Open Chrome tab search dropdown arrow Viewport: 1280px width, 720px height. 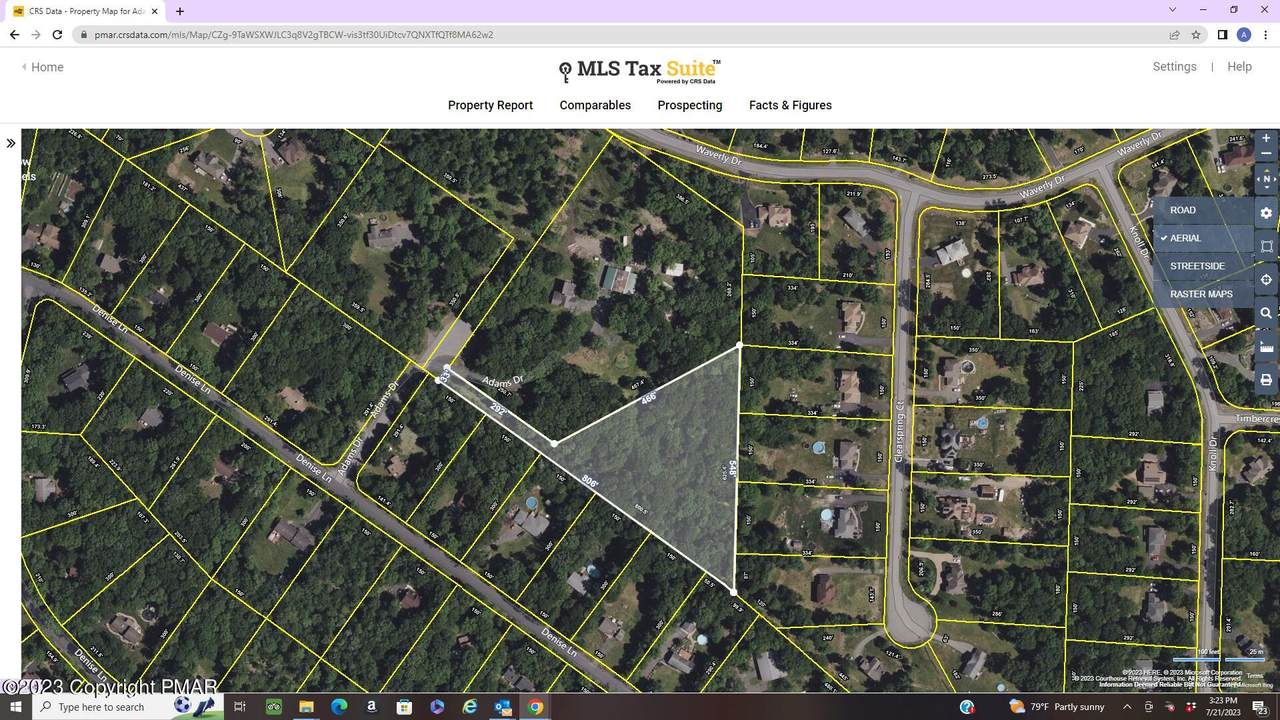[1173, 10]
